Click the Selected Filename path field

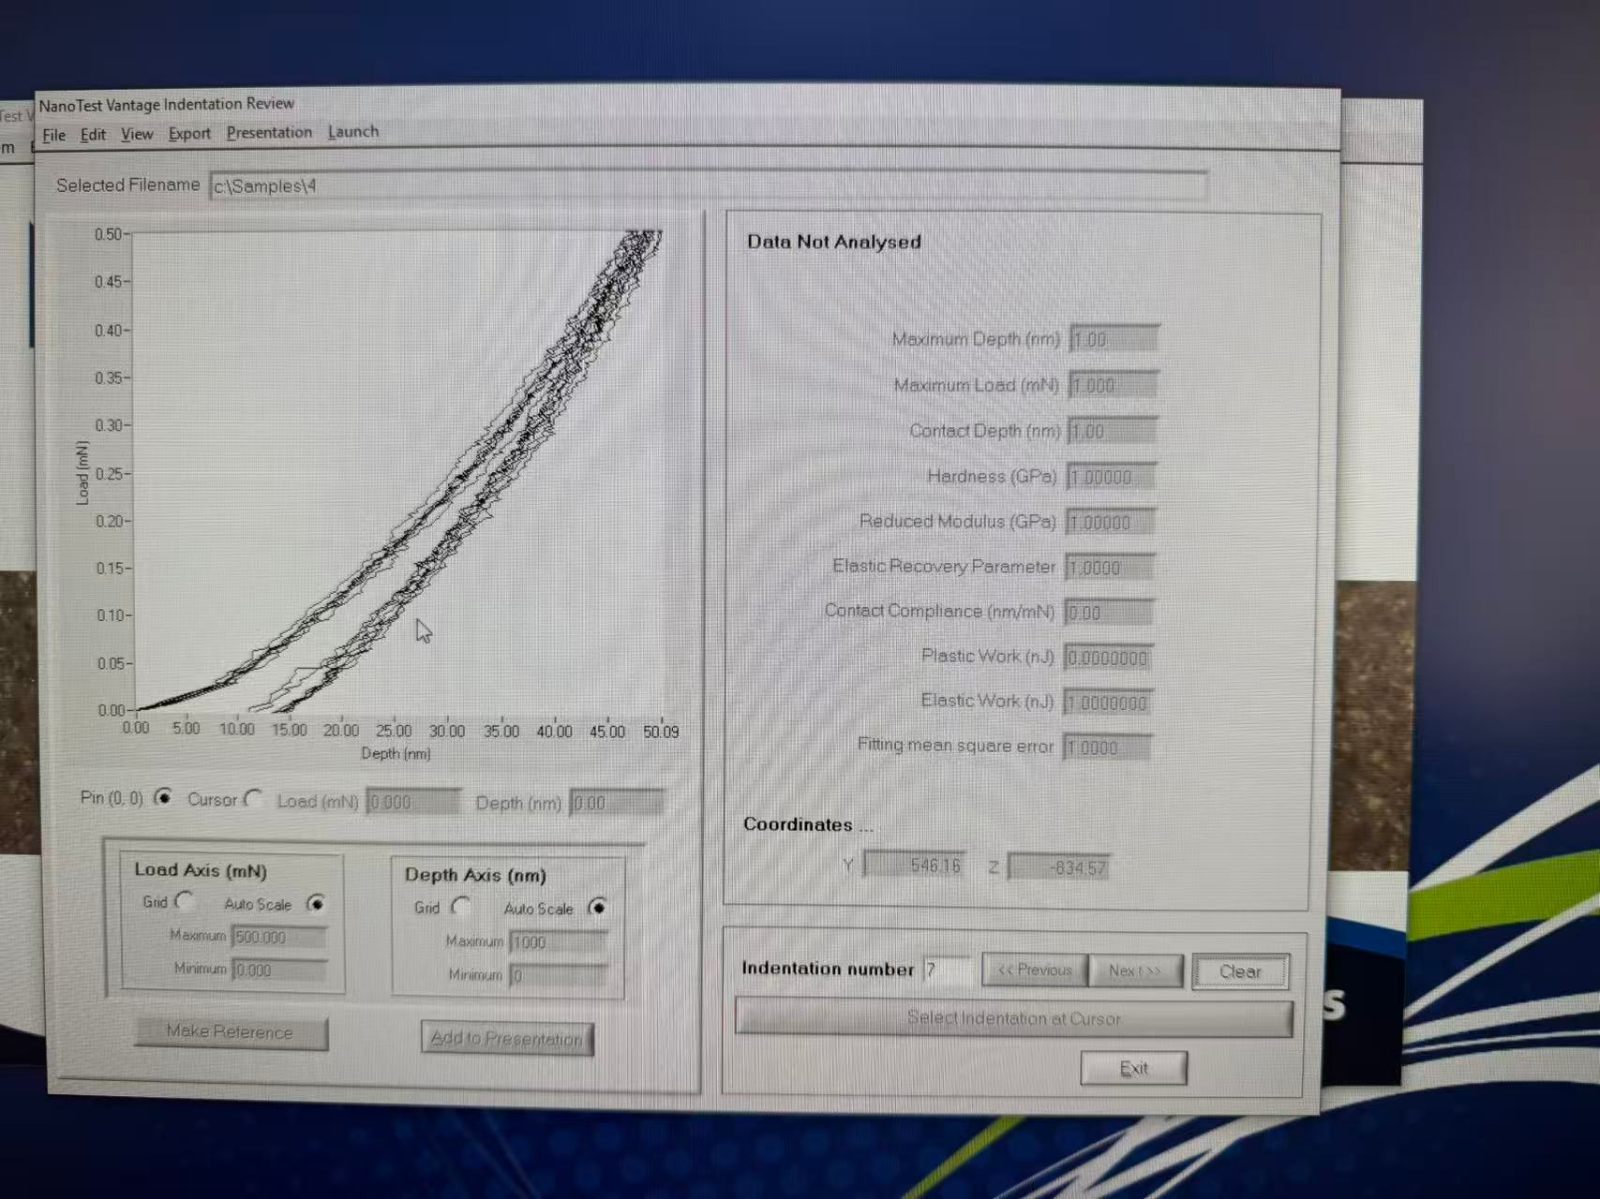[x=706, y=186]
